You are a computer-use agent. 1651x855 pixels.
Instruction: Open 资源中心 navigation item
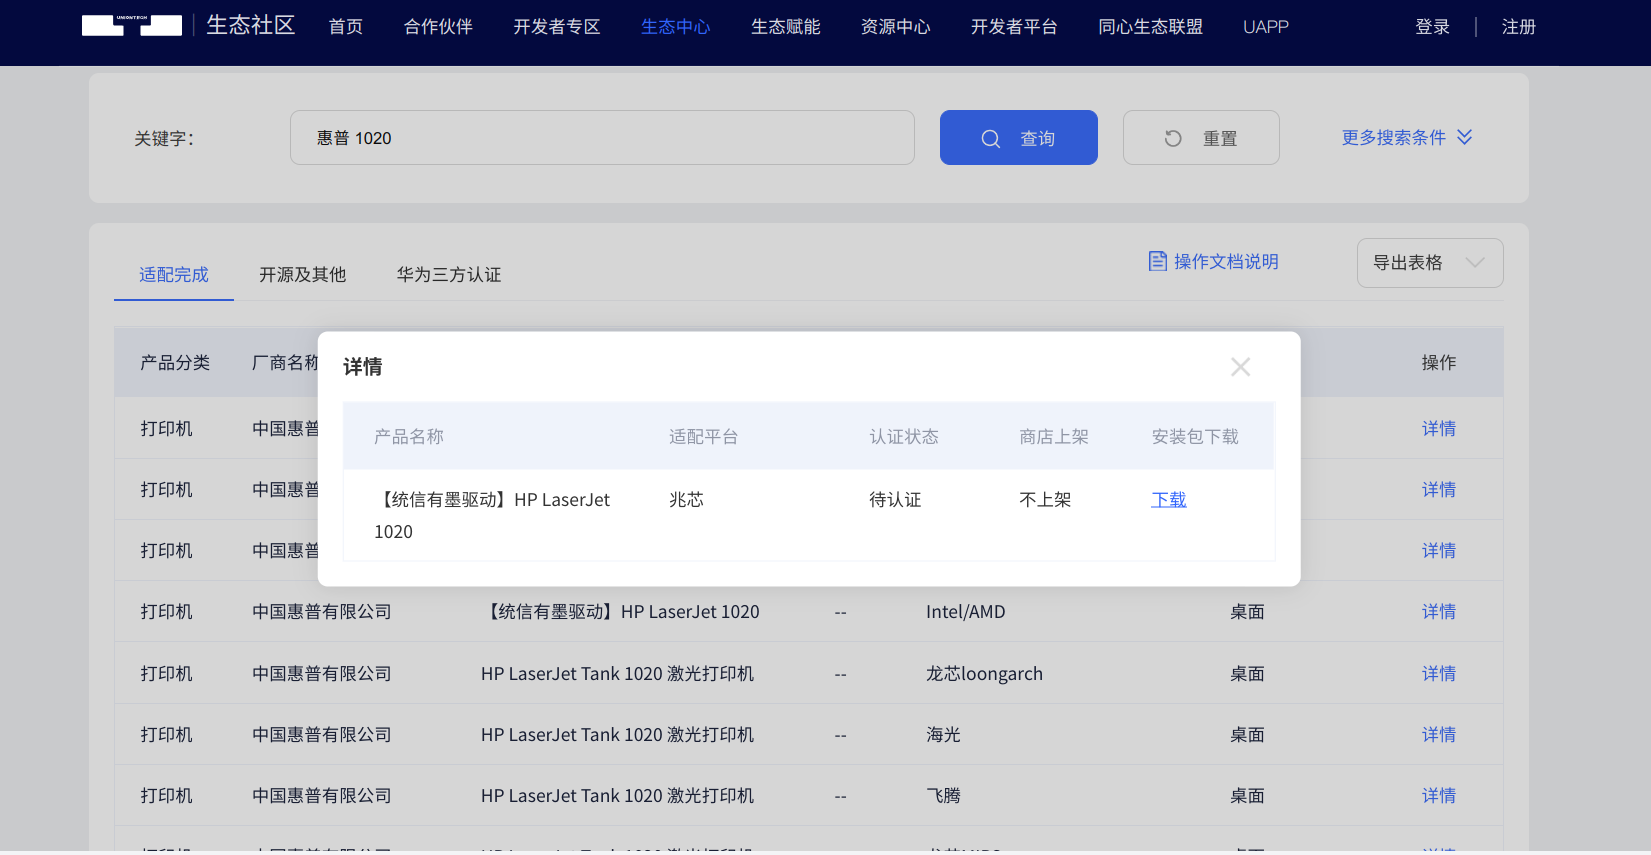pos(896,27)
